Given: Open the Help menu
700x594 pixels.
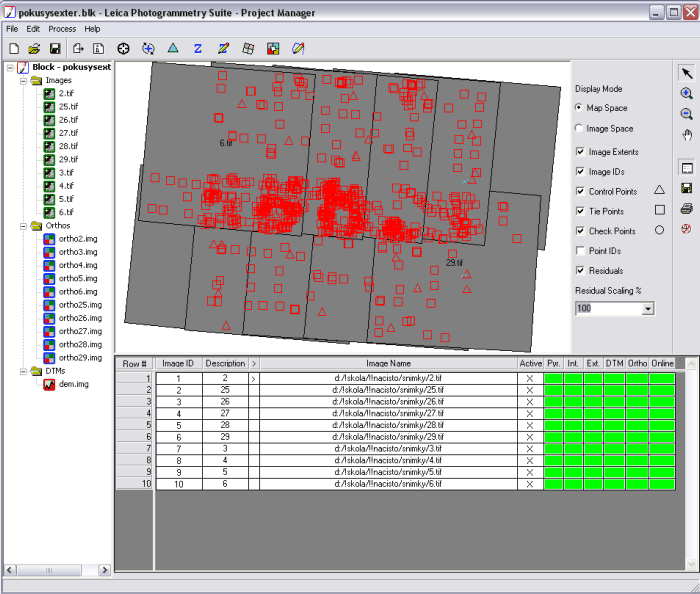Looking at the screenshot, I should [92, 29].
